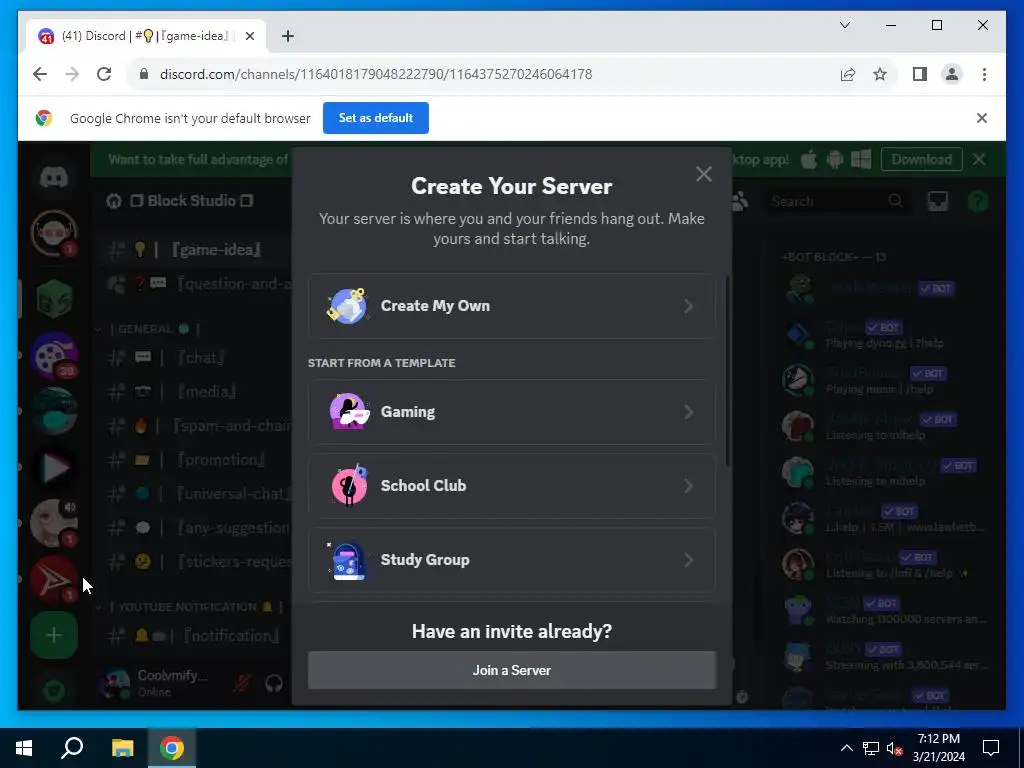This screenshot has height=768, width=1024.
Task: Click the Study Group backpack icon
Action: coord(348,560)
